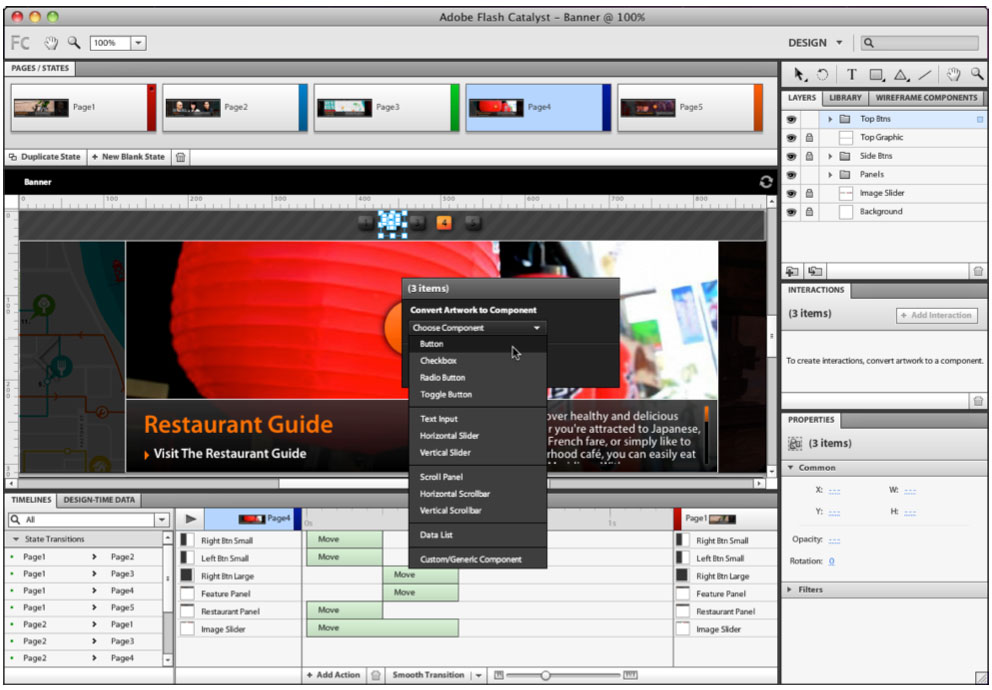The width and height of the screenshot is (992, 690).
Task: Click trash icon in Interactions panel
Action: (x=978, y=401)
